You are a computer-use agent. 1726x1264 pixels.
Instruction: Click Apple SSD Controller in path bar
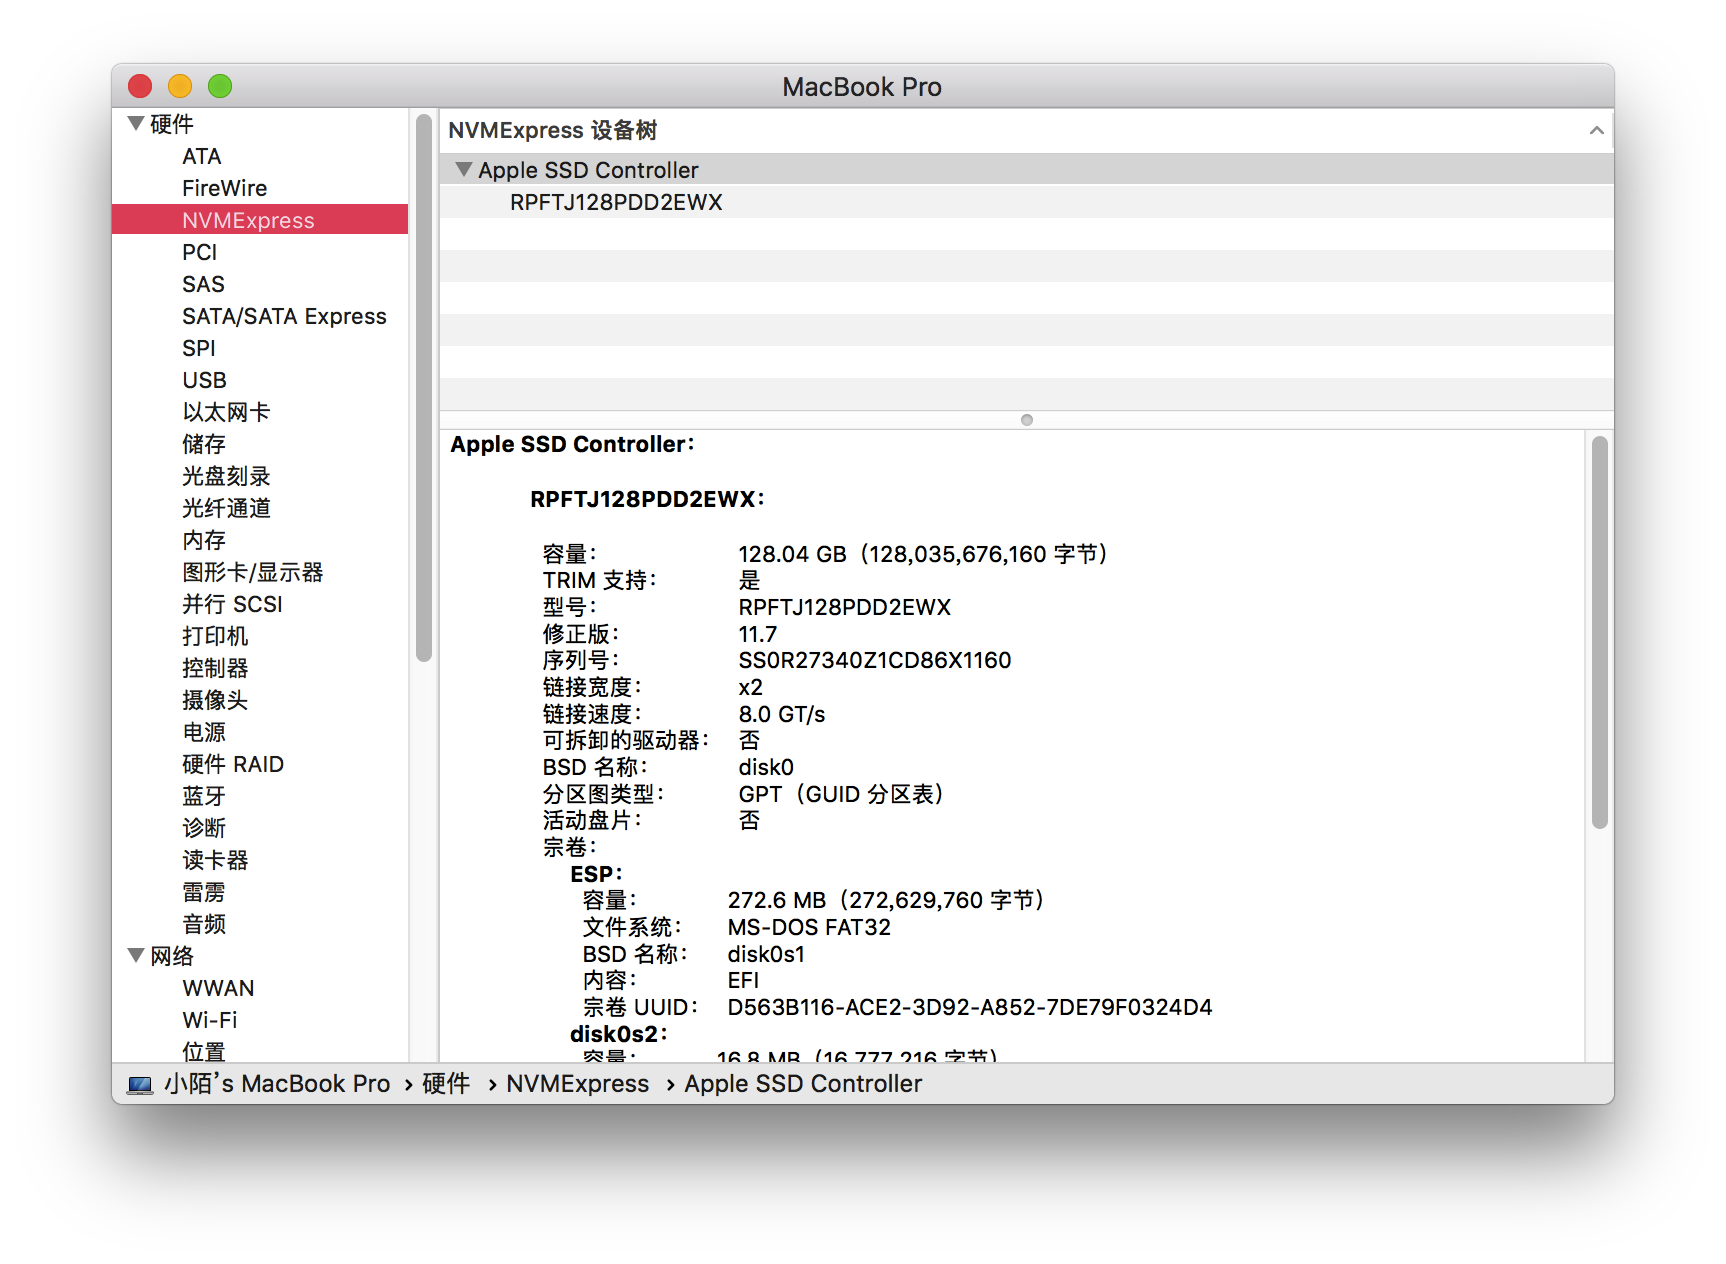[x=803, y=1084]
